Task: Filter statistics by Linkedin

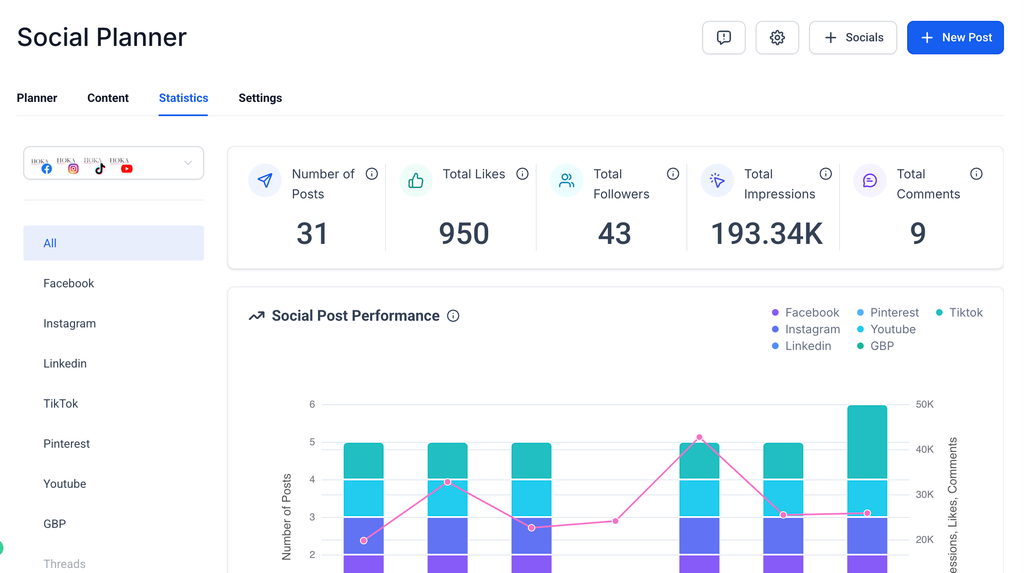Action: [65, 364]
